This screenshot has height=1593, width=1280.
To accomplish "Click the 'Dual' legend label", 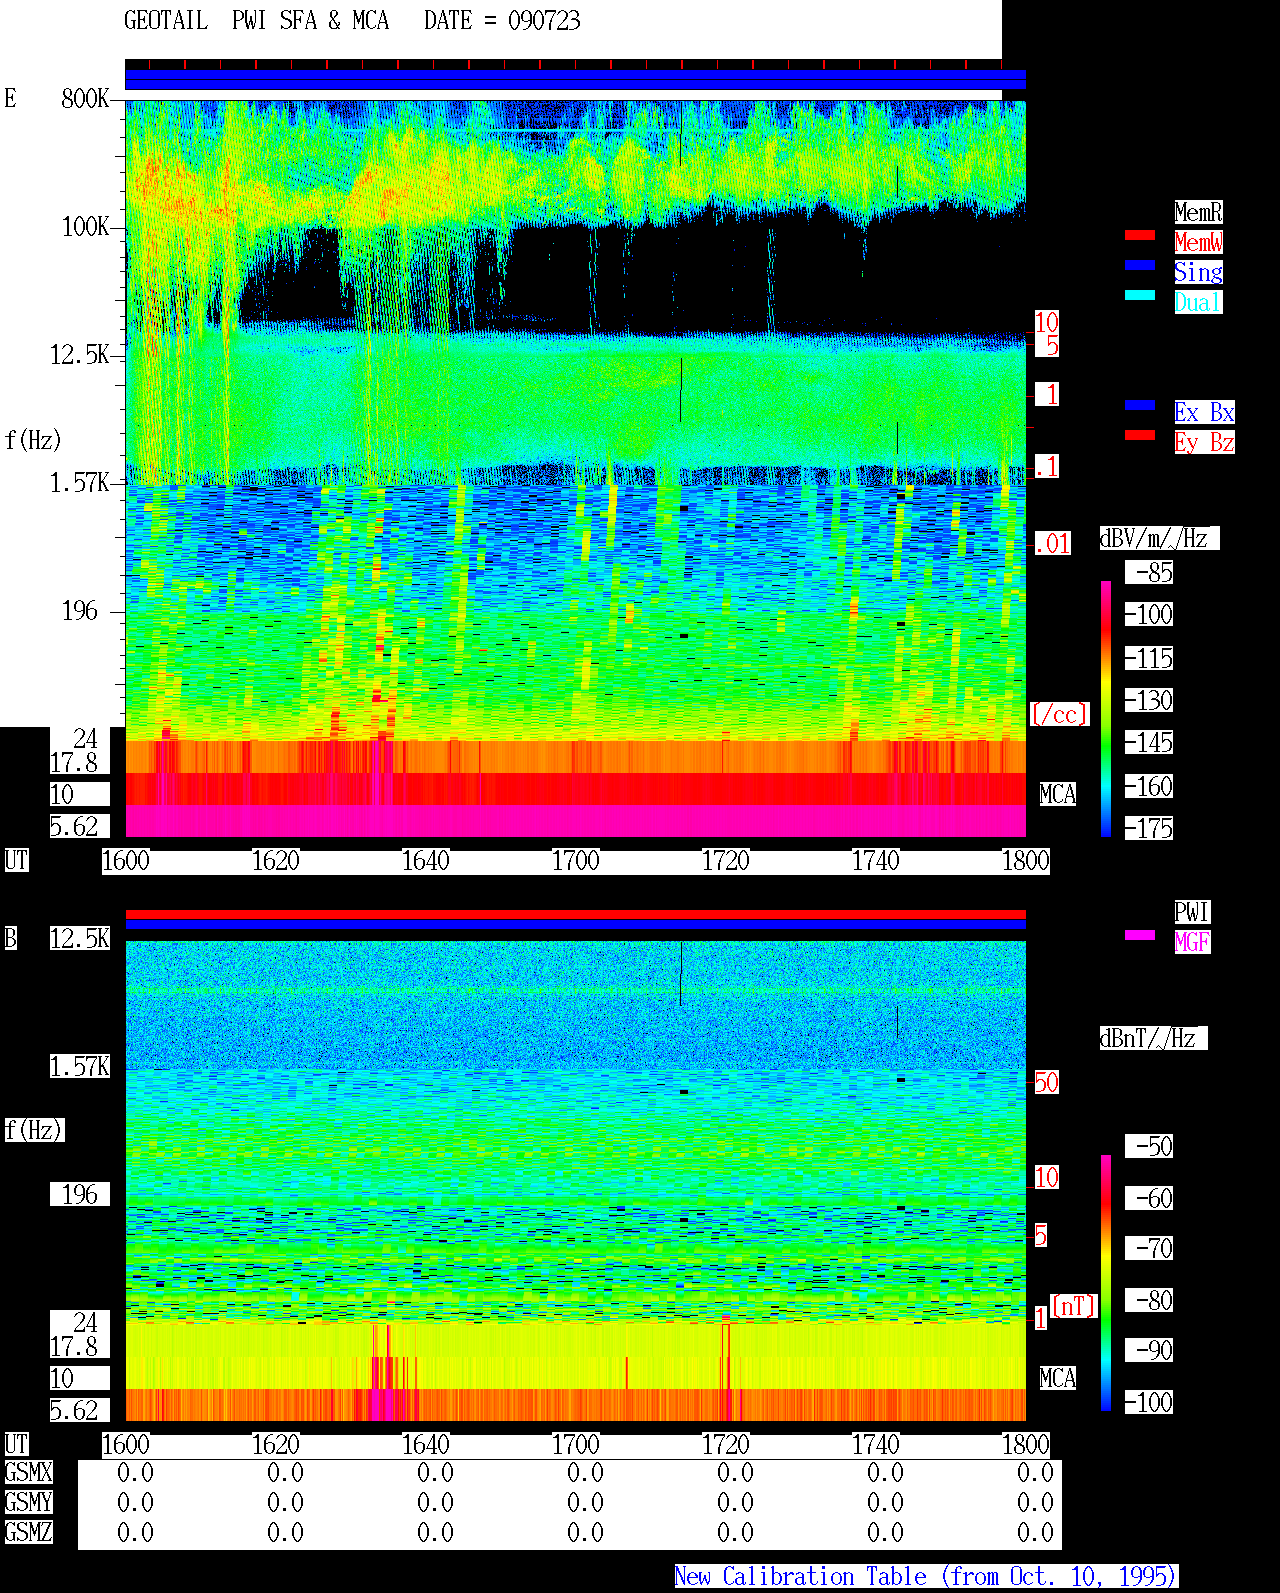I will (x=1198, y=302).
